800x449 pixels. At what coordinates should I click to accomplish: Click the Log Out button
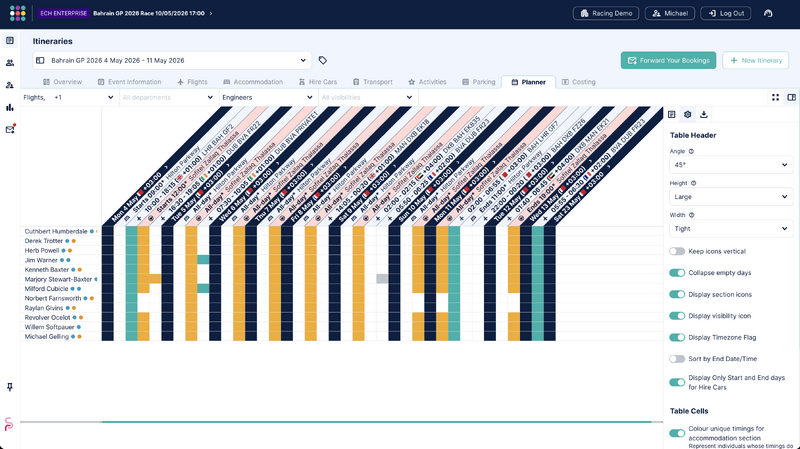click(x=726, y=13)
